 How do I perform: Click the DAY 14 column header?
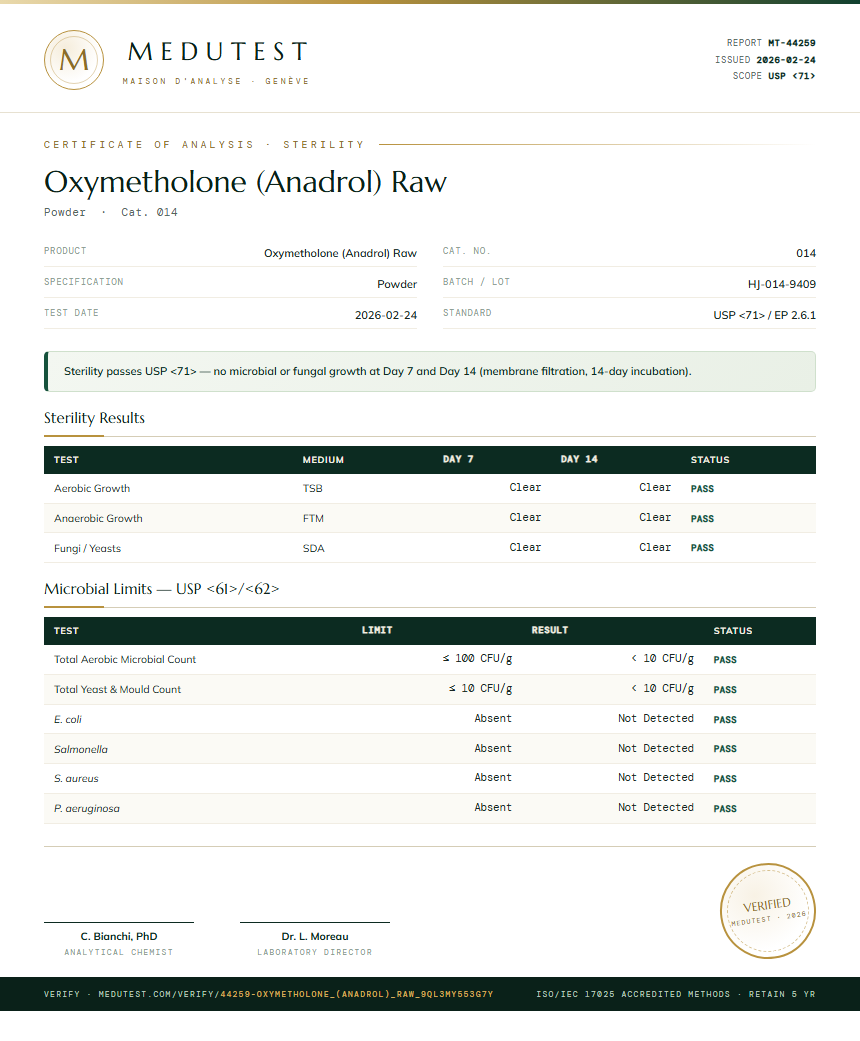579,459
